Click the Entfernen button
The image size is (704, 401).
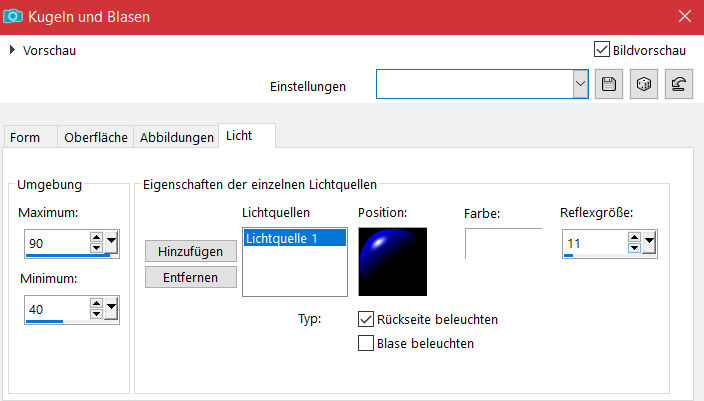[191, 276]
